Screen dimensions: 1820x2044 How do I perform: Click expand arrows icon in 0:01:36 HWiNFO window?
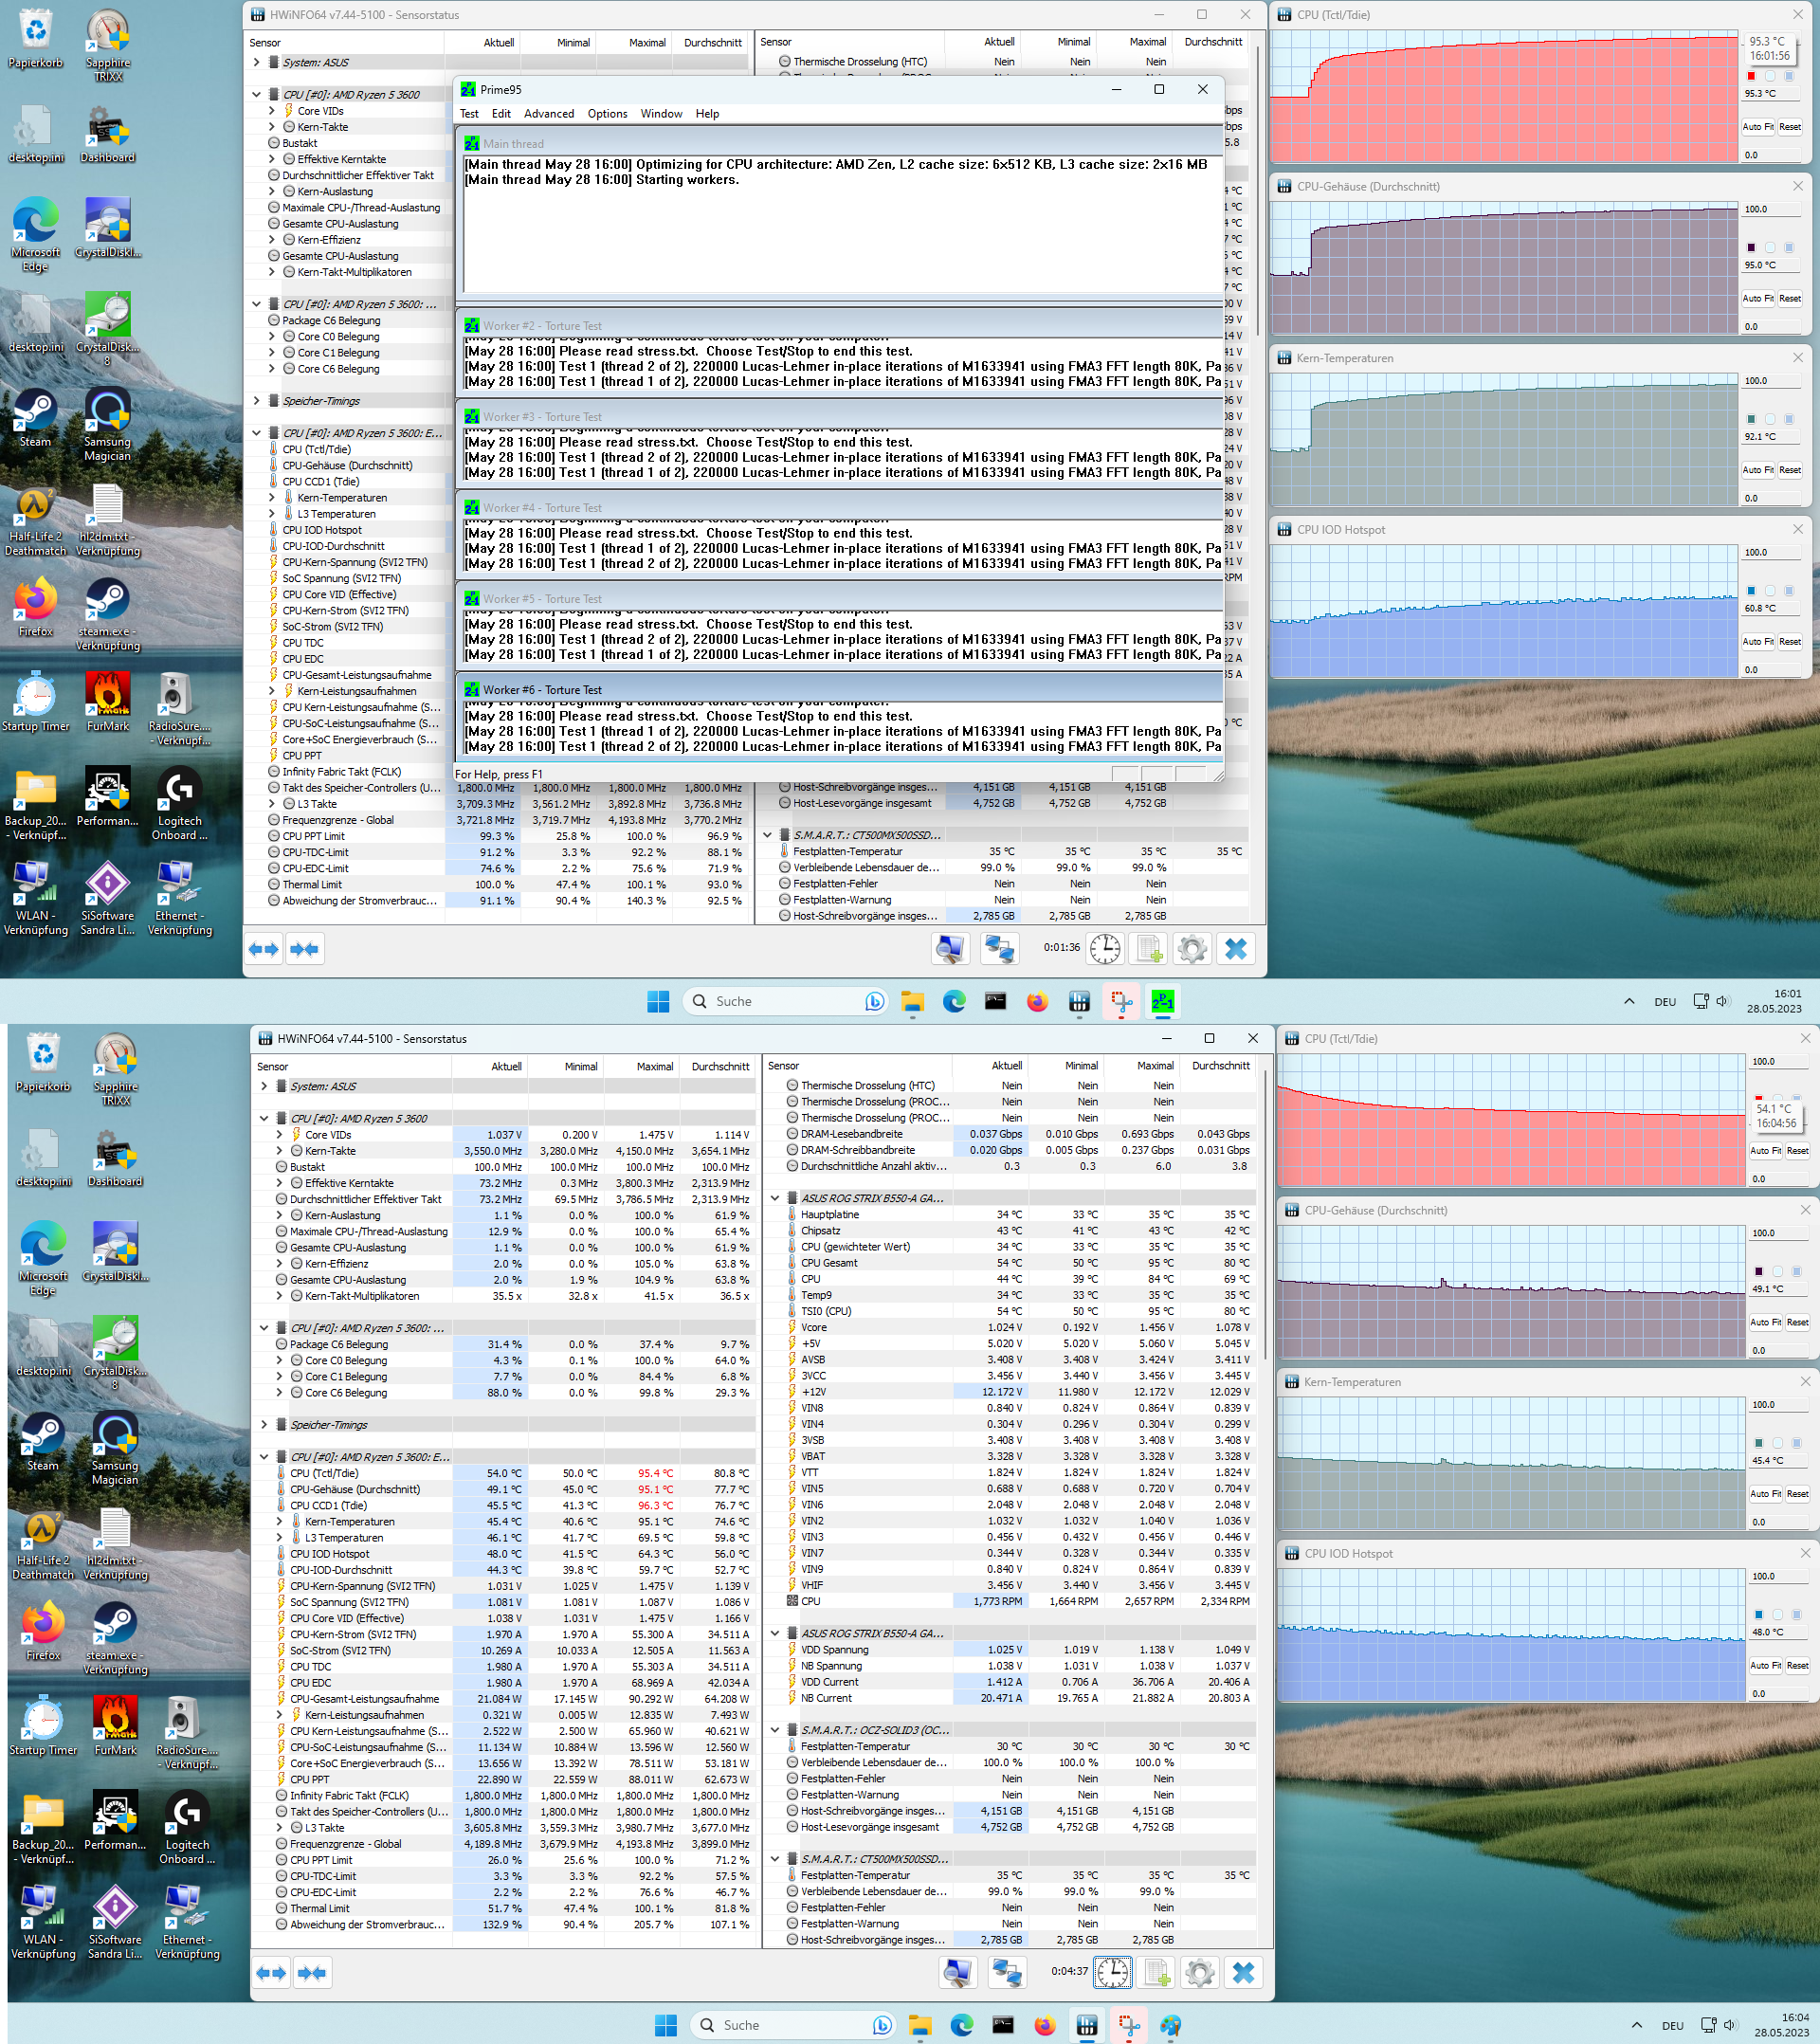click(264, 948)
